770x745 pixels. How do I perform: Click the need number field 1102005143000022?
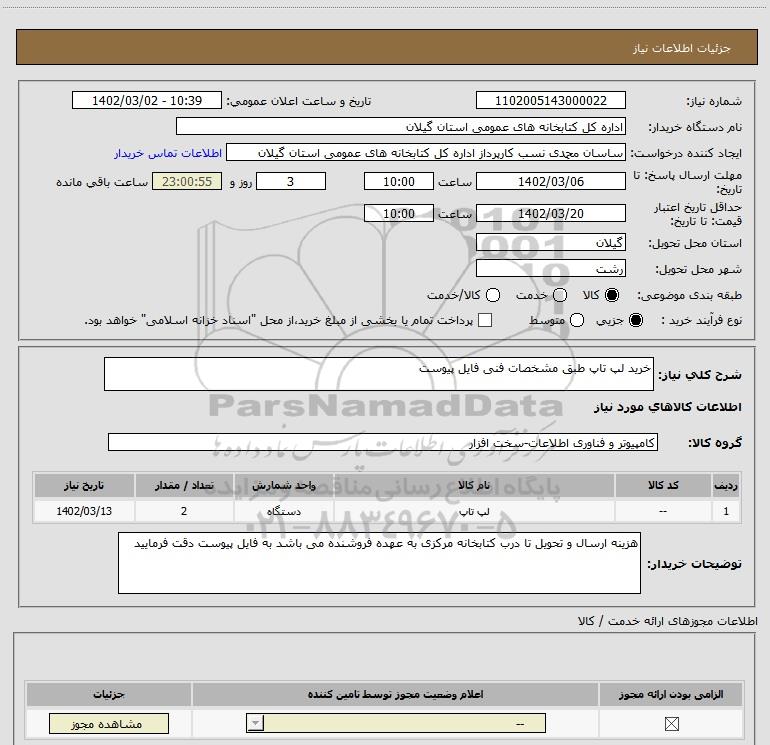click(550, 101)
